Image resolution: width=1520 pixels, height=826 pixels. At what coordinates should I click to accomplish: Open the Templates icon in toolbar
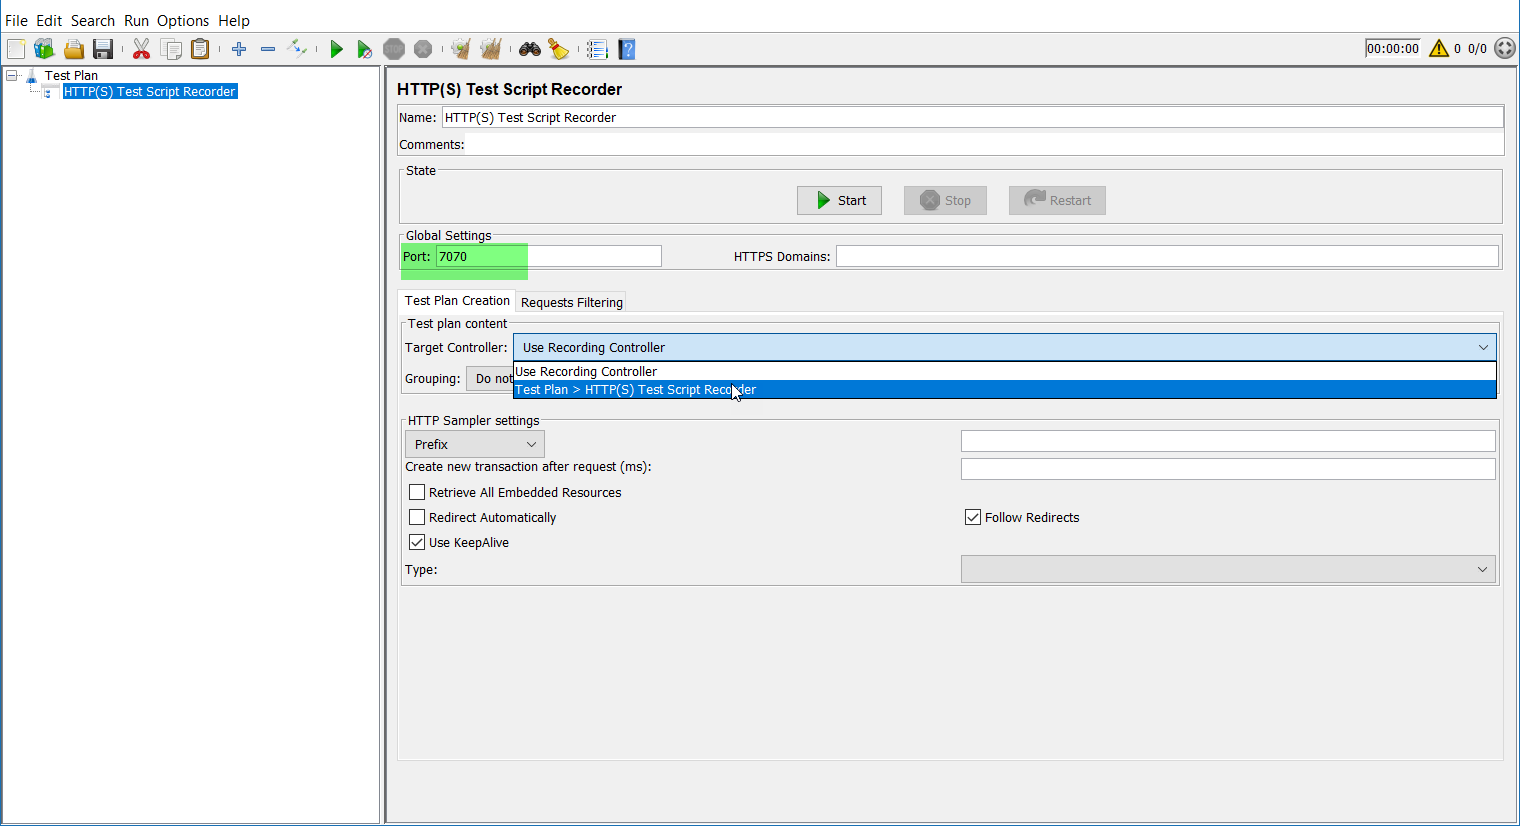pos(44,49)
